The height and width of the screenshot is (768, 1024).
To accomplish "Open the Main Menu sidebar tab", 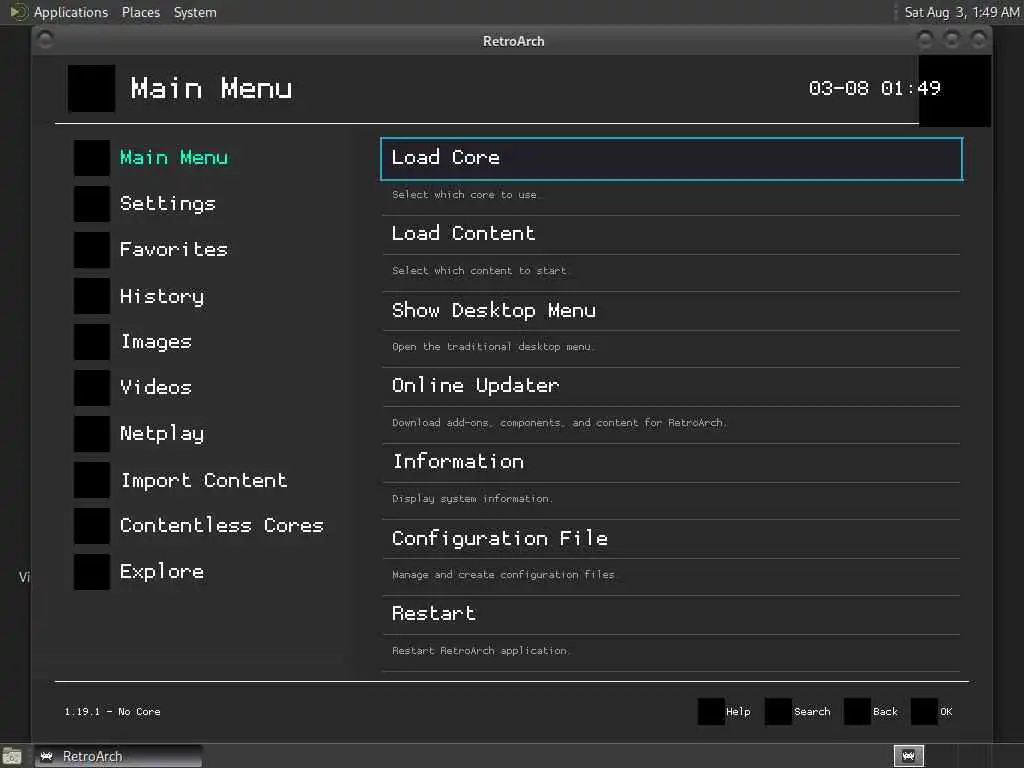I will click(174, 158).
